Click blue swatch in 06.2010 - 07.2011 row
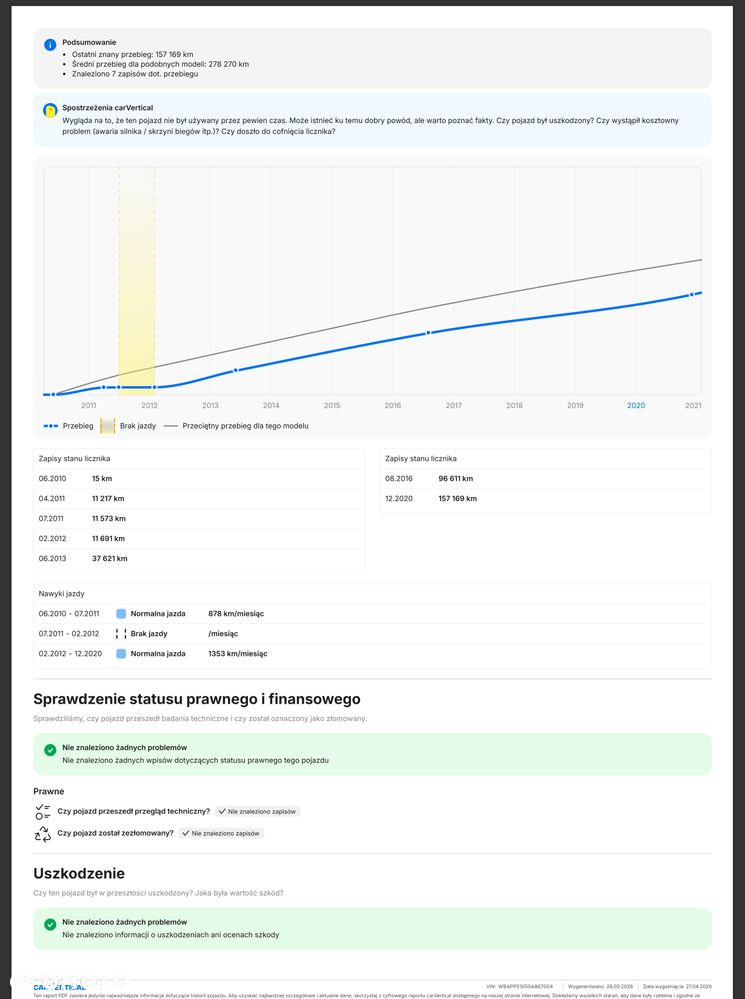This screenshot has width=745, height=999. click(x=121, y=613)
